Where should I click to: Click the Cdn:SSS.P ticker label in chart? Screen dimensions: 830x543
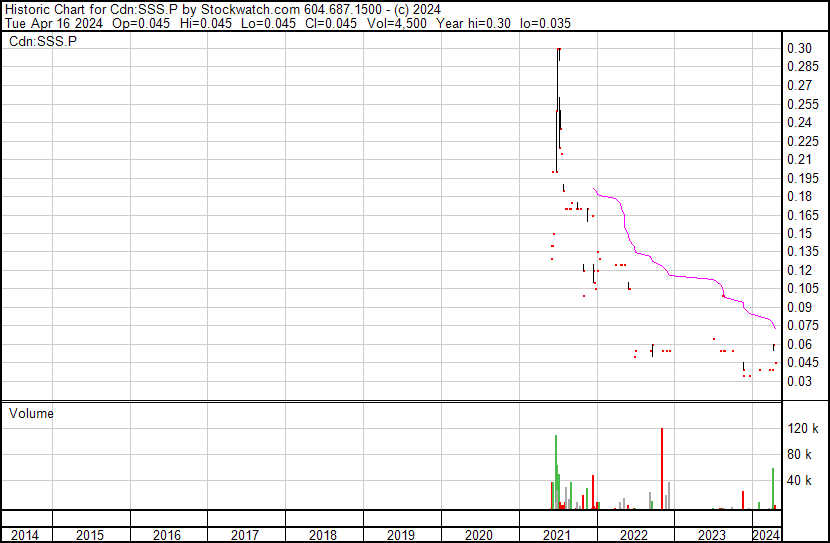(x=43, y=41)
